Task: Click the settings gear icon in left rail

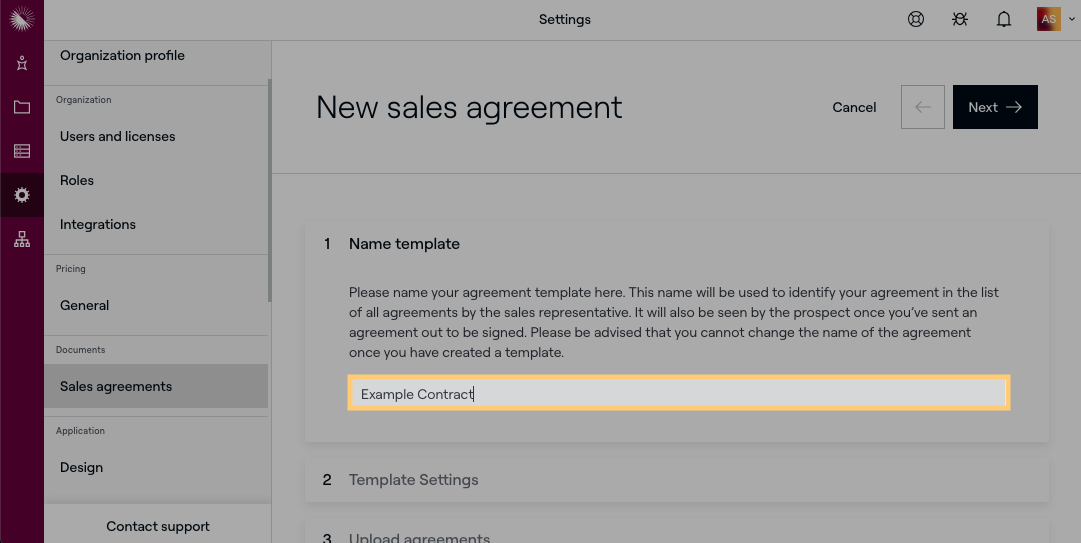Action: pos(21,195)
